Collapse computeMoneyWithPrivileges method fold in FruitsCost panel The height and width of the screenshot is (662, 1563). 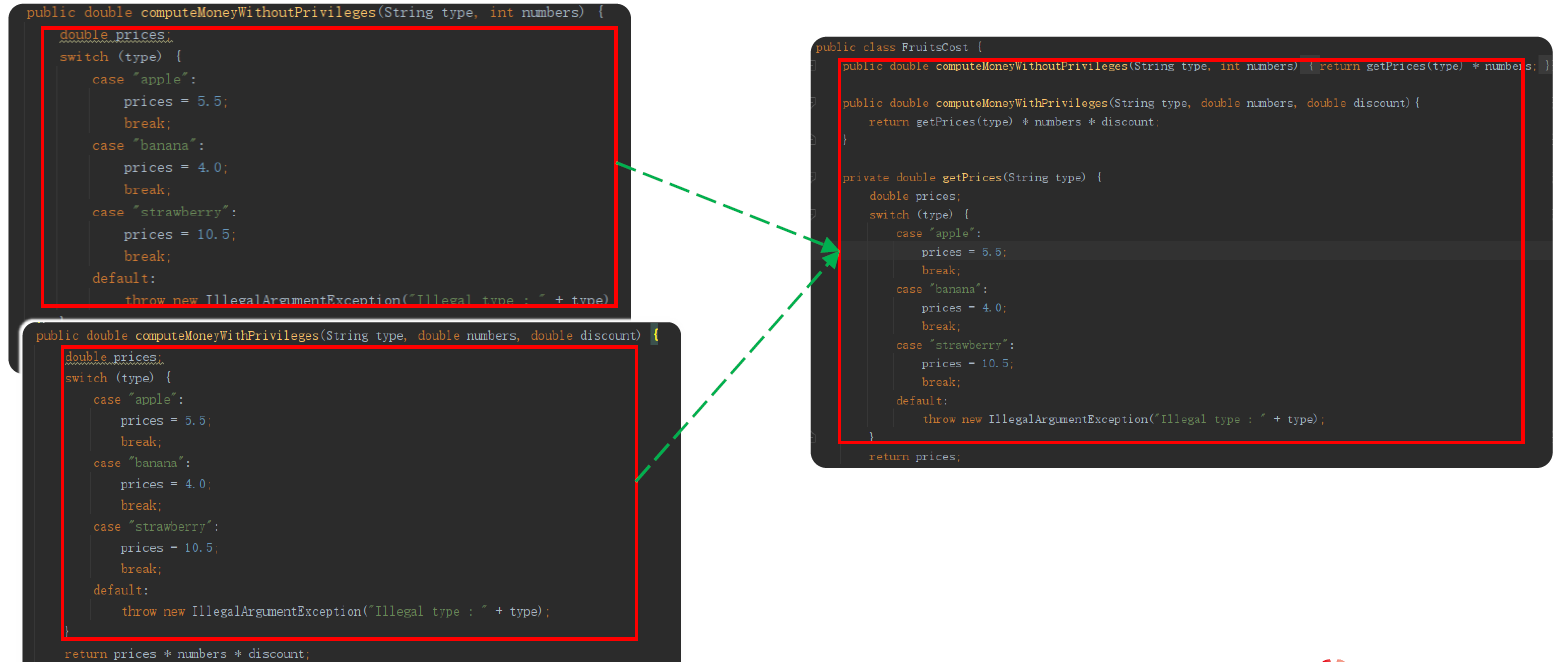coord(813,103)
